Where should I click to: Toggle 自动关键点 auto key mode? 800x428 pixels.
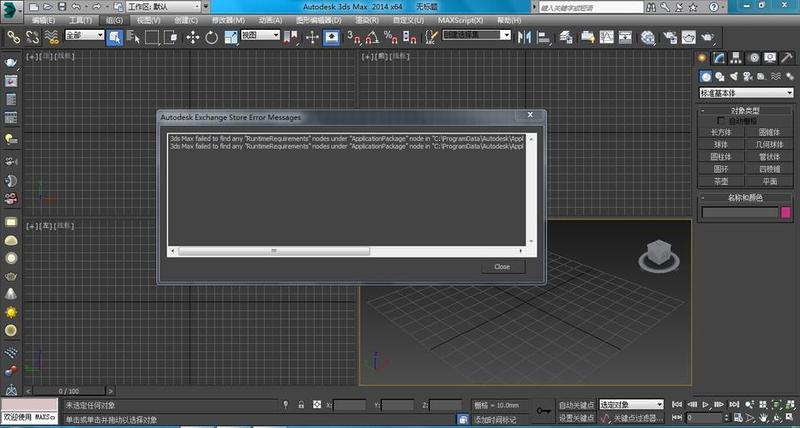click(577, 405)
